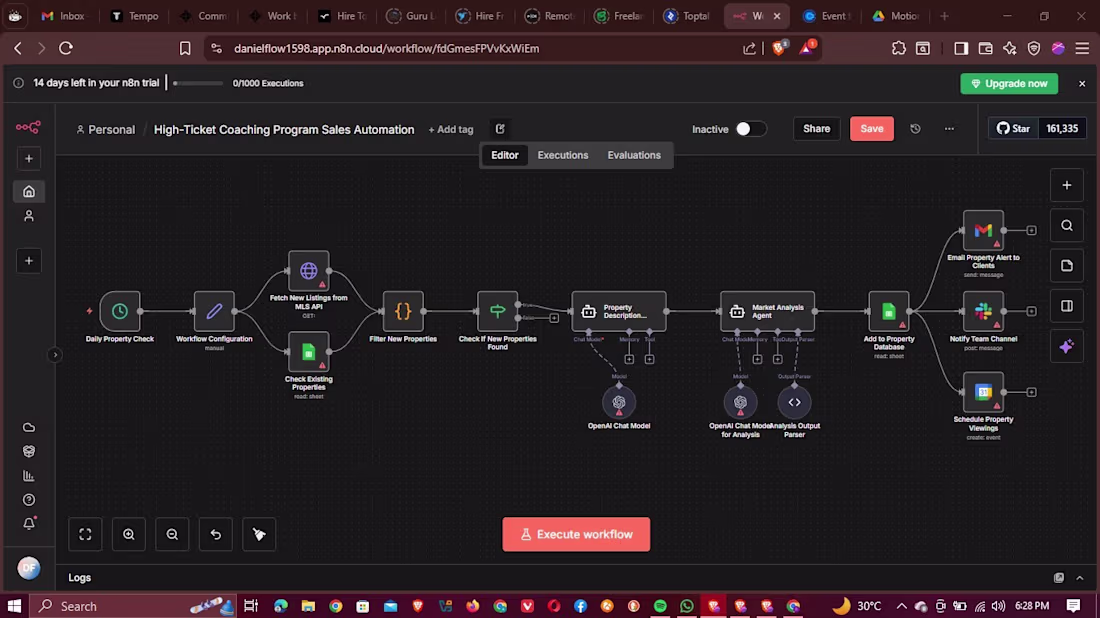The width and height of the screenshot is (1100, 618).
Task: Select OpenAI Chat Model for Analysis node
Action: [x=740, y=403]
